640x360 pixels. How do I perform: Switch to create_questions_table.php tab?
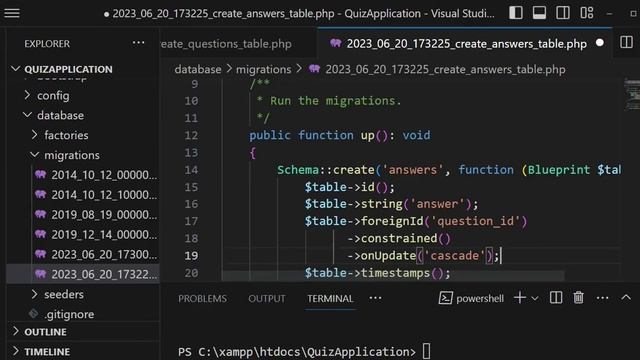226,44
